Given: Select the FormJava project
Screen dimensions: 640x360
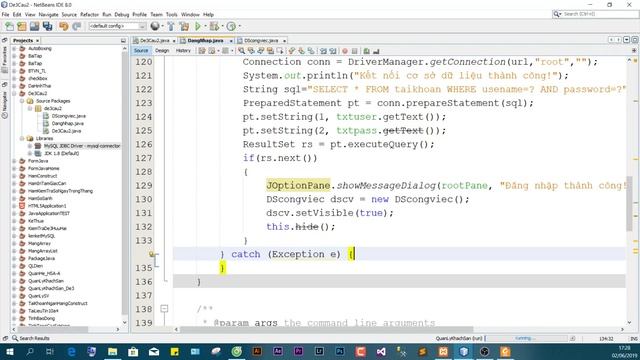Looking at the screenshot, I should point(38,161).
